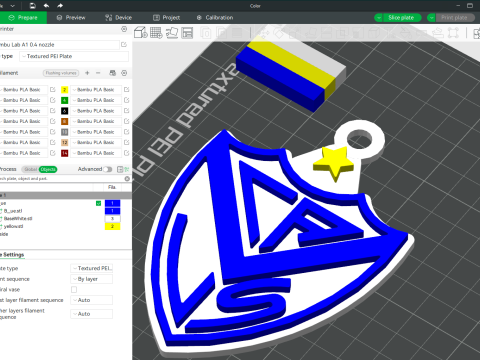Screen dimensions: 480x360
Task: Click the dark red filament 14 swatch
Action: point(64,153)
